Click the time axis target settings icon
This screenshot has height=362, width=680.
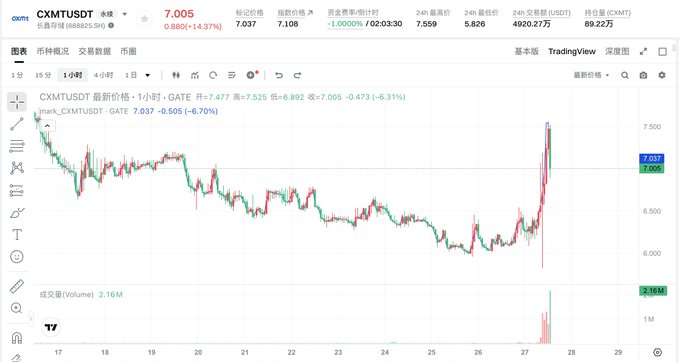[x=658, y=352]
